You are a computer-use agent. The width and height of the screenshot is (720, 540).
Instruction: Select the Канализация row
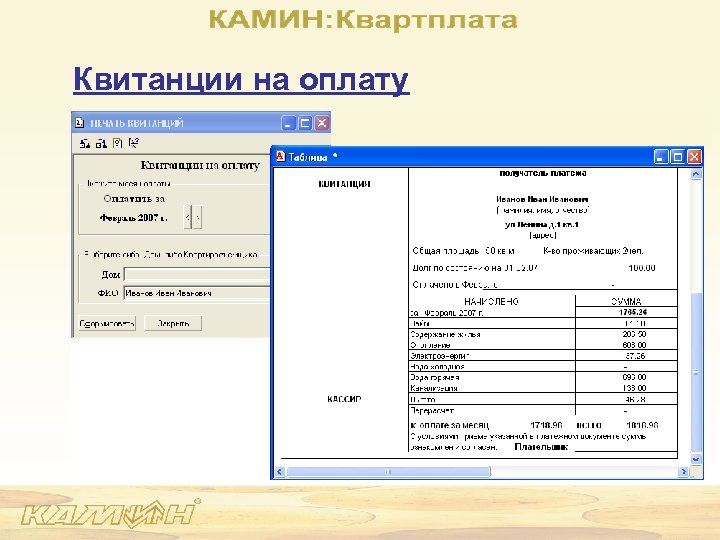543,388
